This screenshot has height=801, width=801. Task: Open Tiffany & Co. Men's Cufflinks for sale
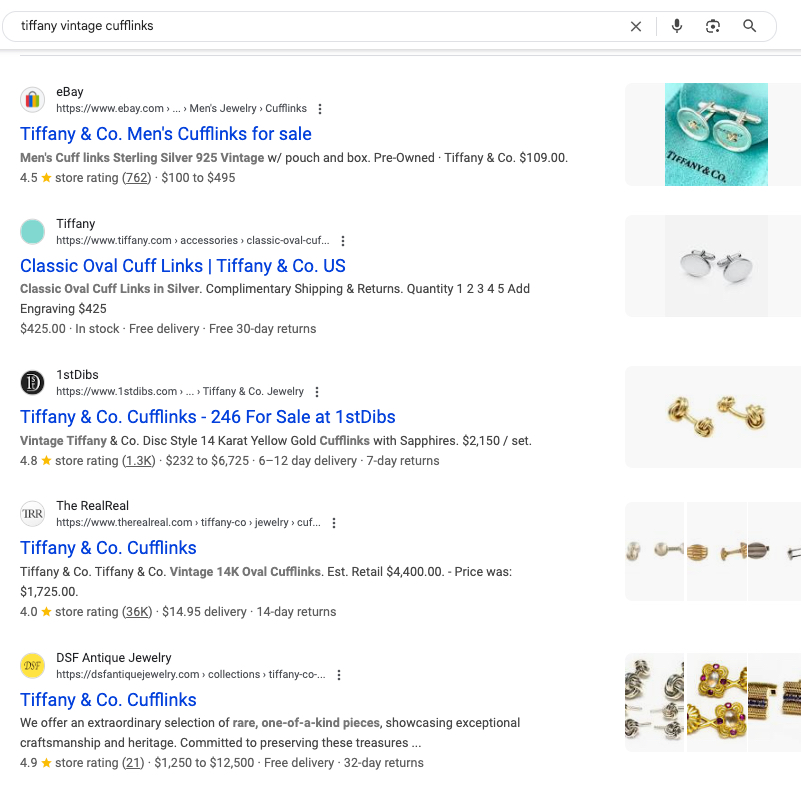[x=166, y=134]
